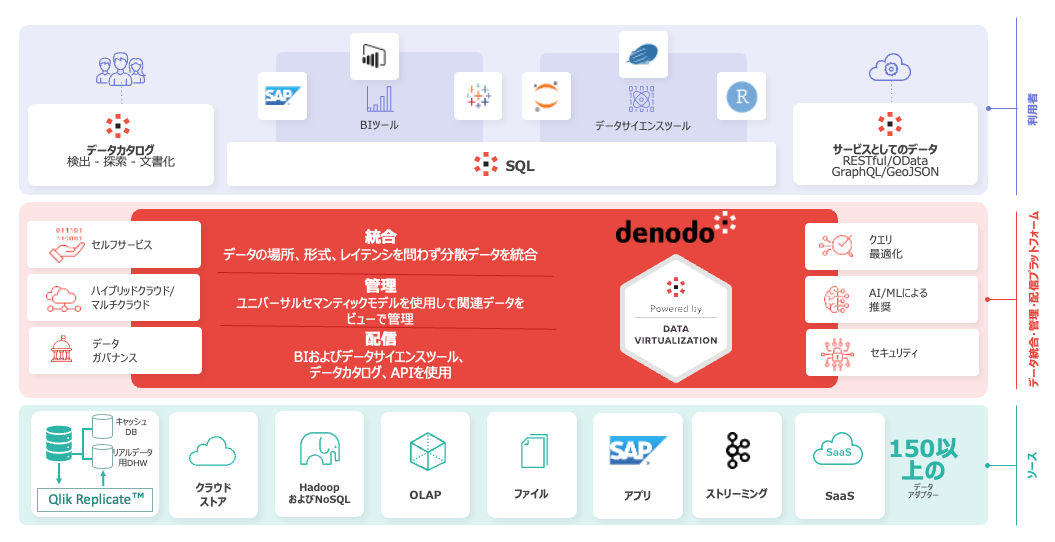Click the users group icon above データカタログ
This screenshot has height=542, width=1055.
121,69
